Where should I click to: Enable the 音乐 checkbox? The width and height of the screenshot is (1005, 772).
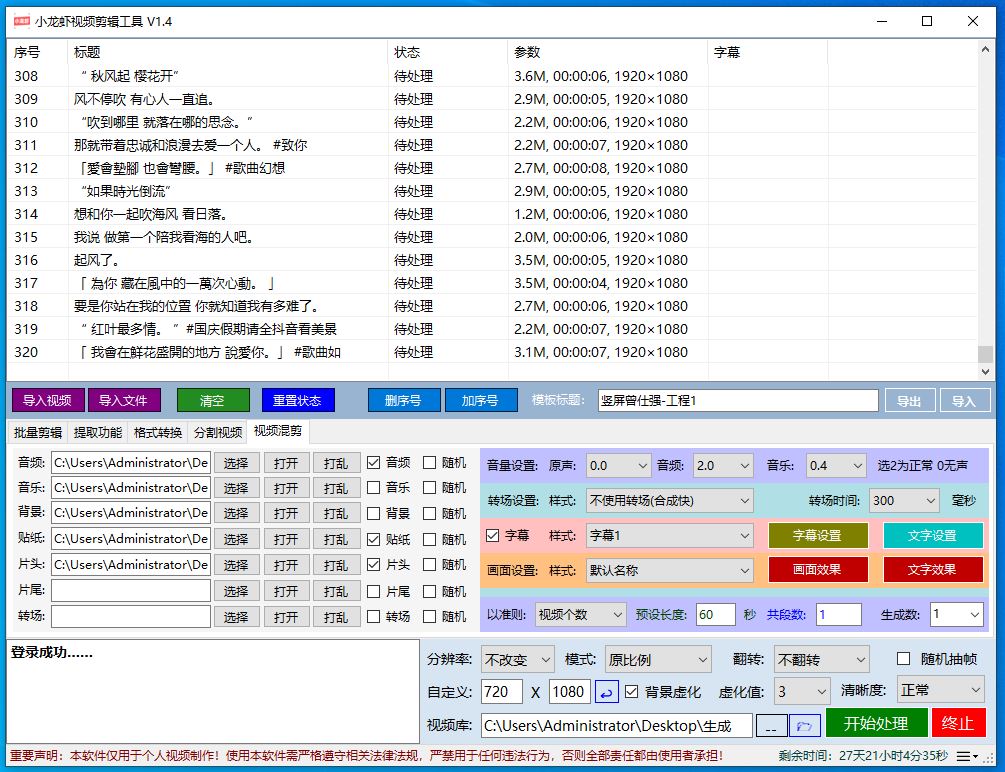coord(374,488)
